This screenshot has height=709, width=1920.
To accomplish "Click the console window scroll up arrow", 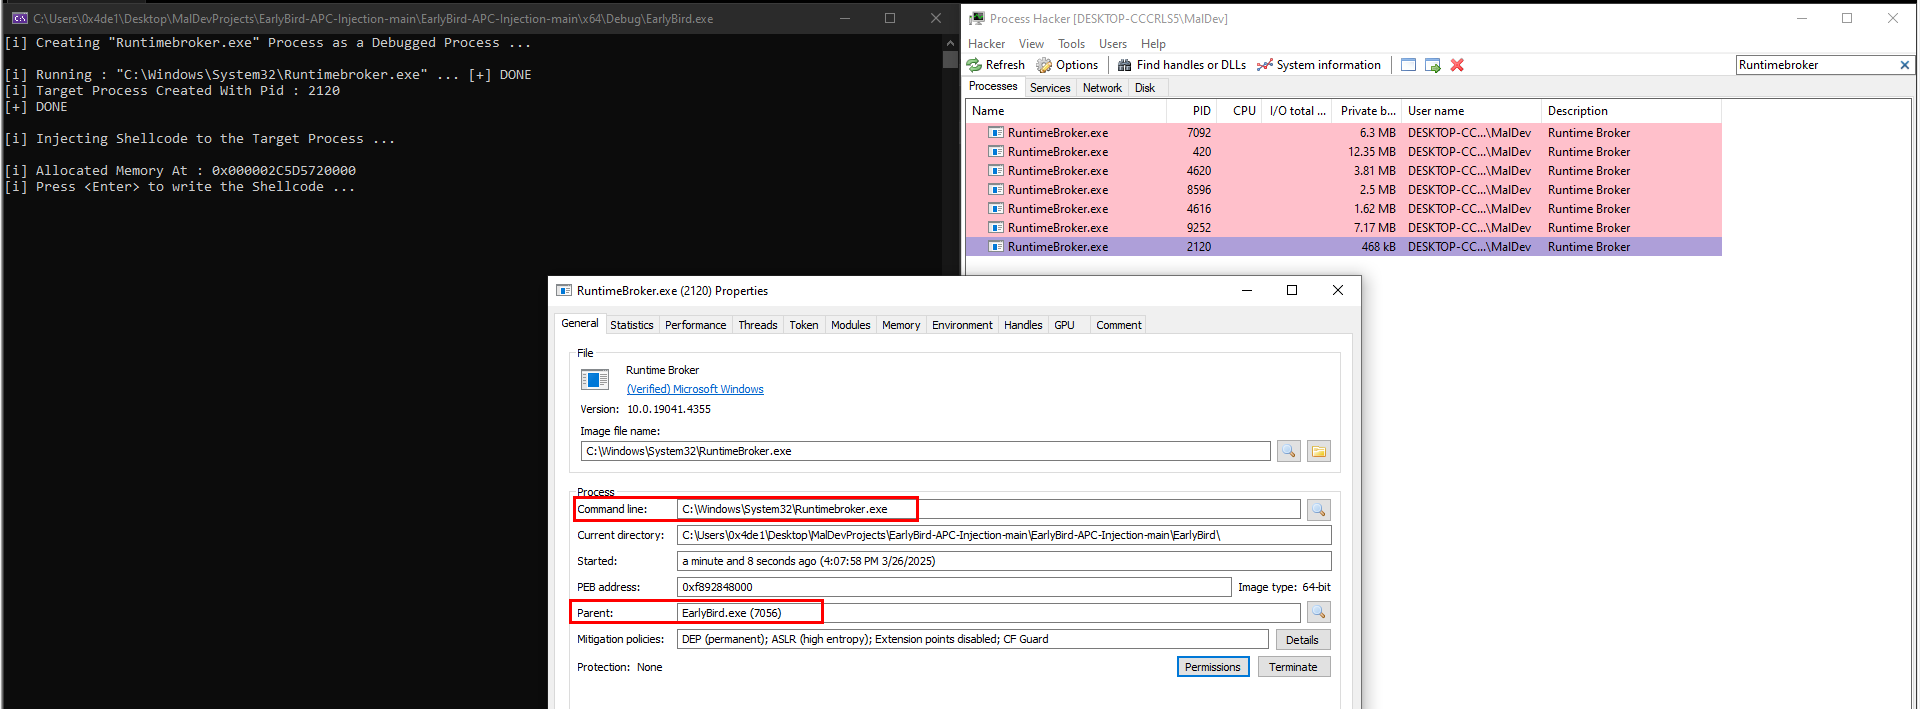I will click(x=950, y=43).
